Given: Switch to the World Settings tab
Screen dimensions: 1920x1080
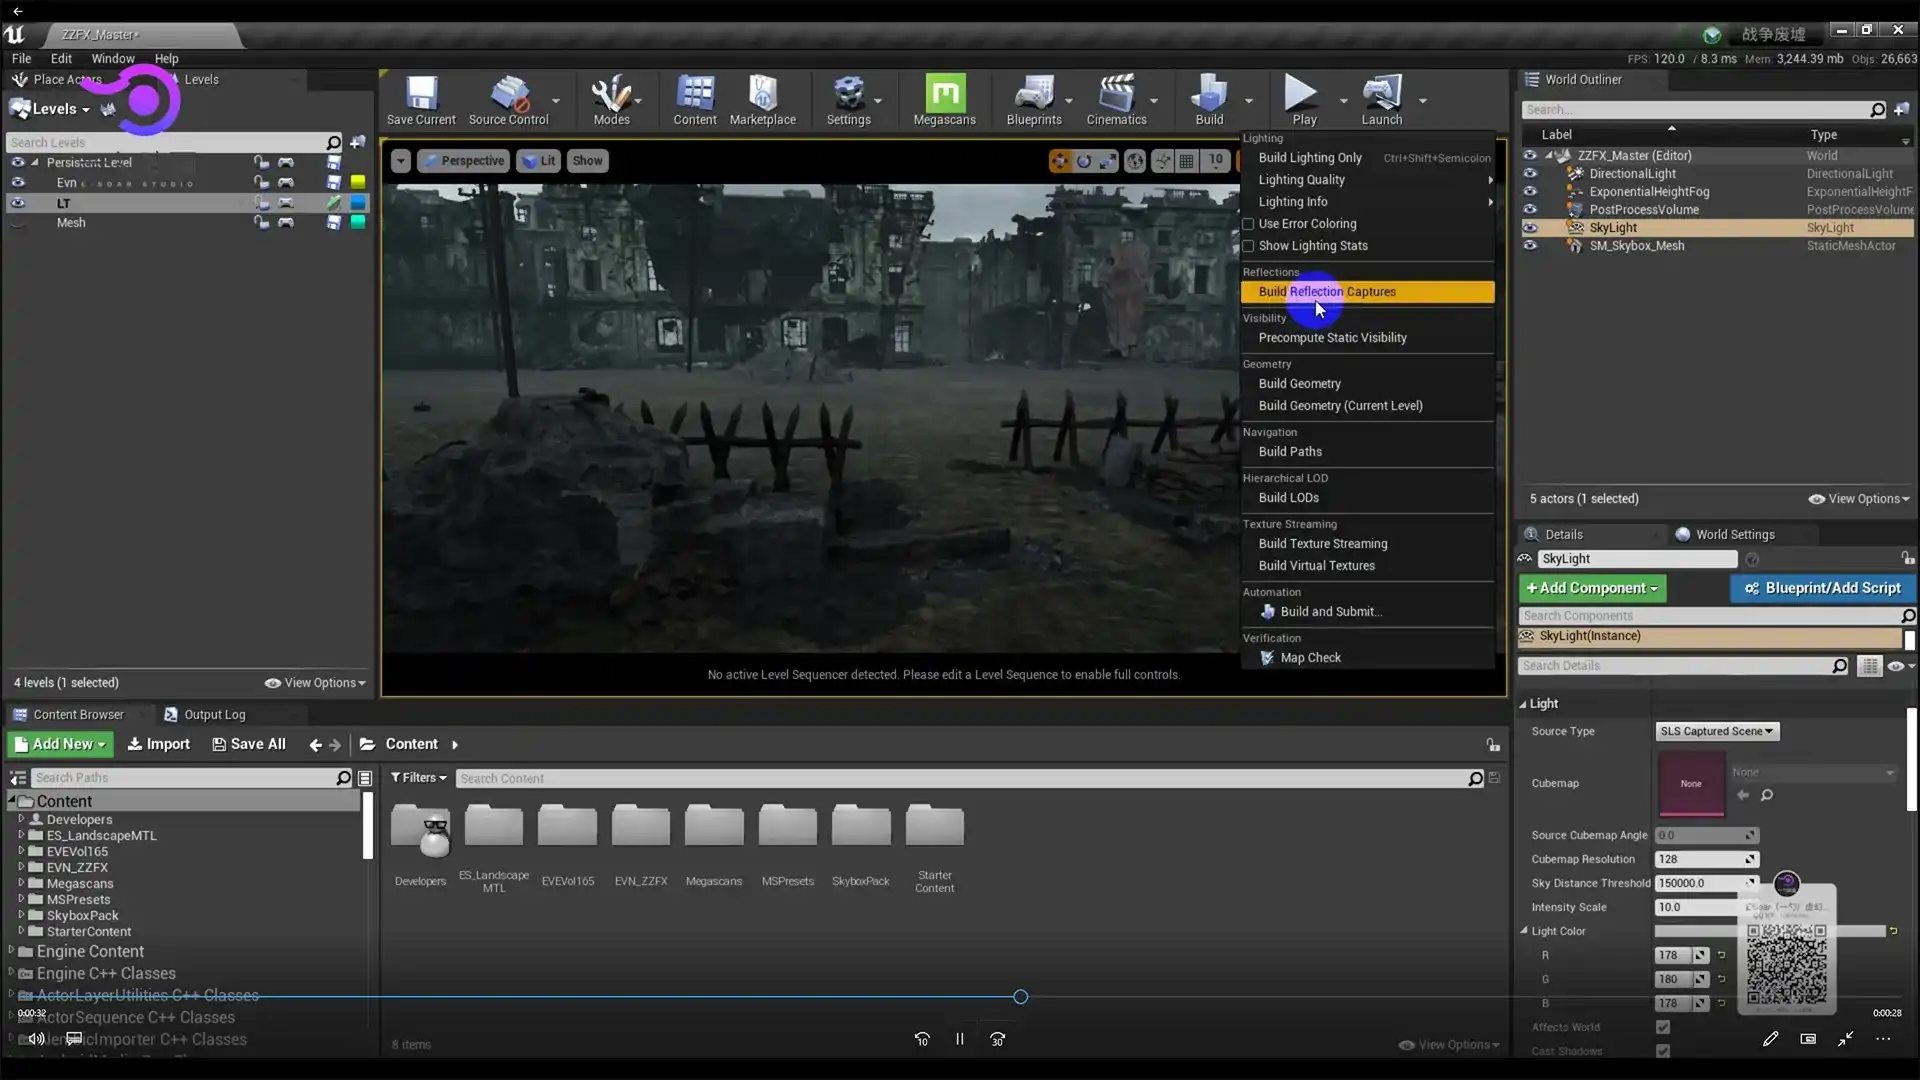Looking at the screenshot, I should tap(1734, 534).
